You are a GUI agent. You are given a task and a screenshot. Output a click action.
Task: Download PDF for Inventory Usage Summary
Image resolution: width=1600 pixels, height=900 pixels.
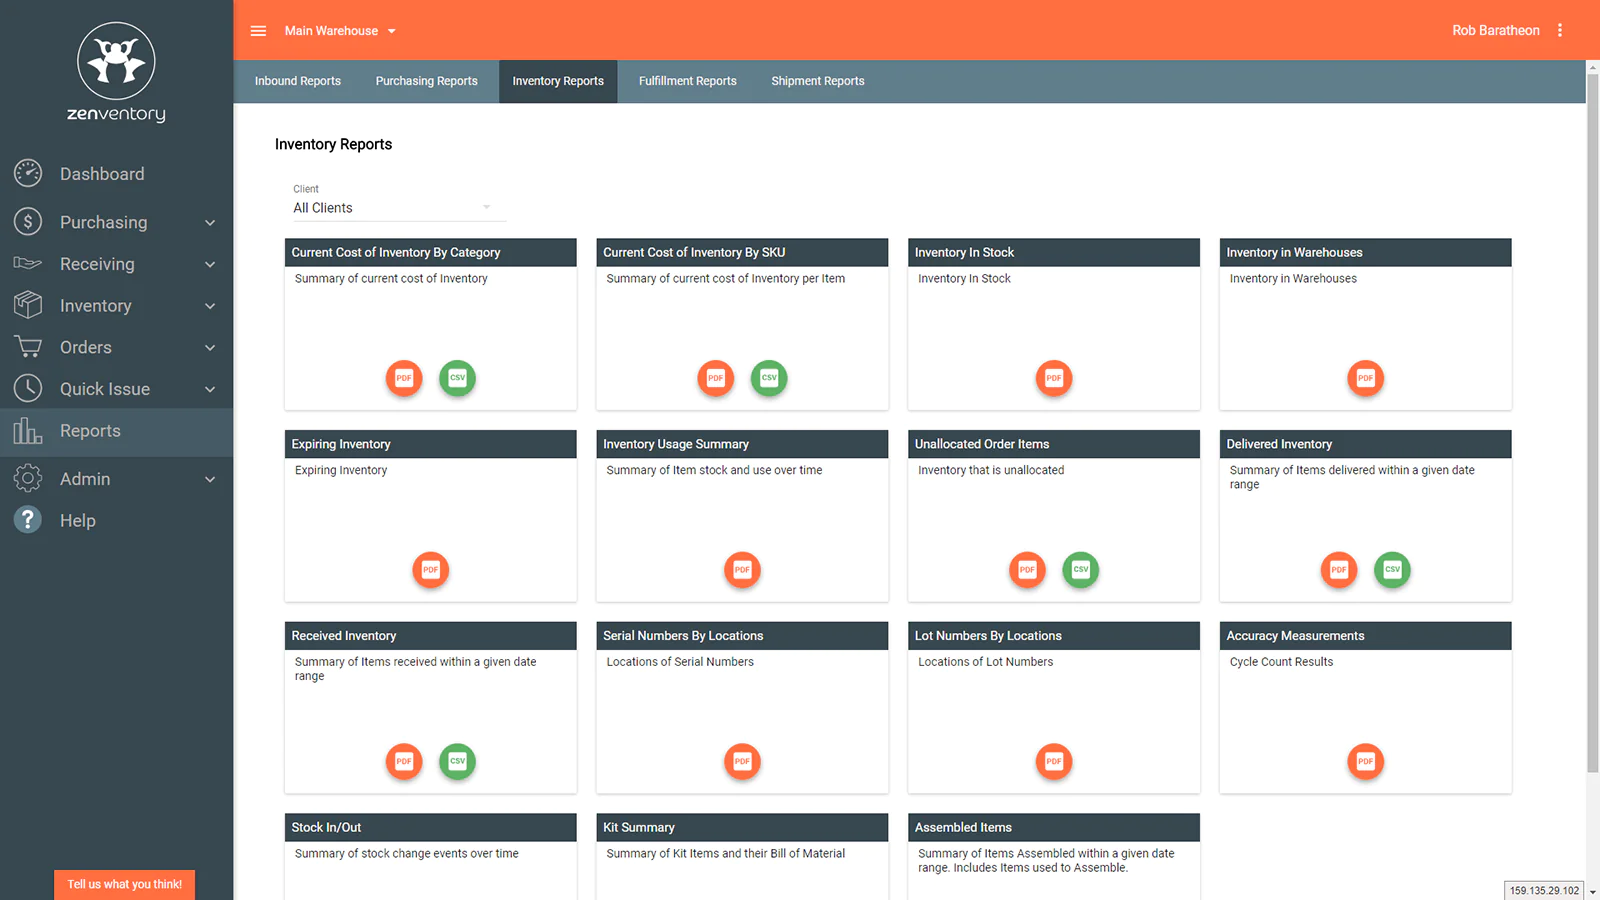click(742, 570)
